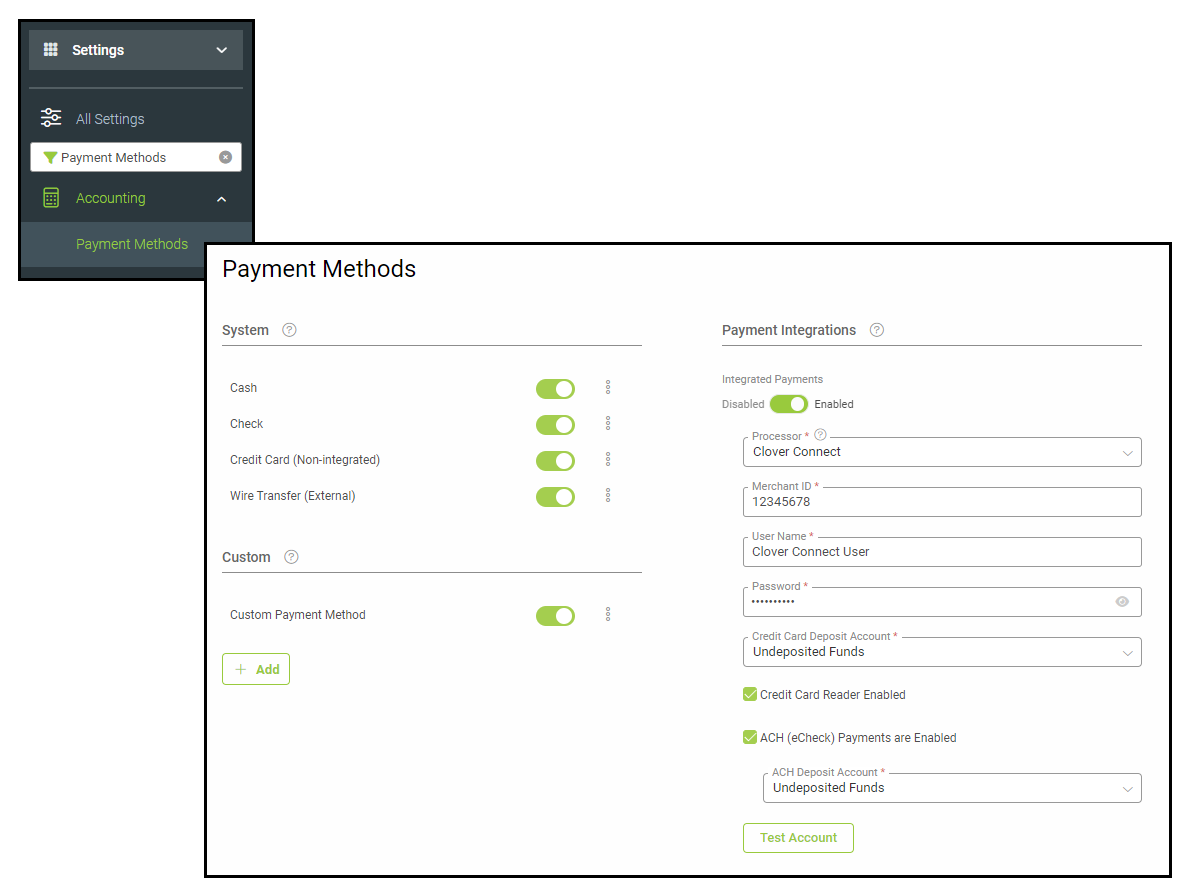Toggle off Credit Card (Non-integrated)
The height and width of the screenshot is (892, 1187).
555,460
